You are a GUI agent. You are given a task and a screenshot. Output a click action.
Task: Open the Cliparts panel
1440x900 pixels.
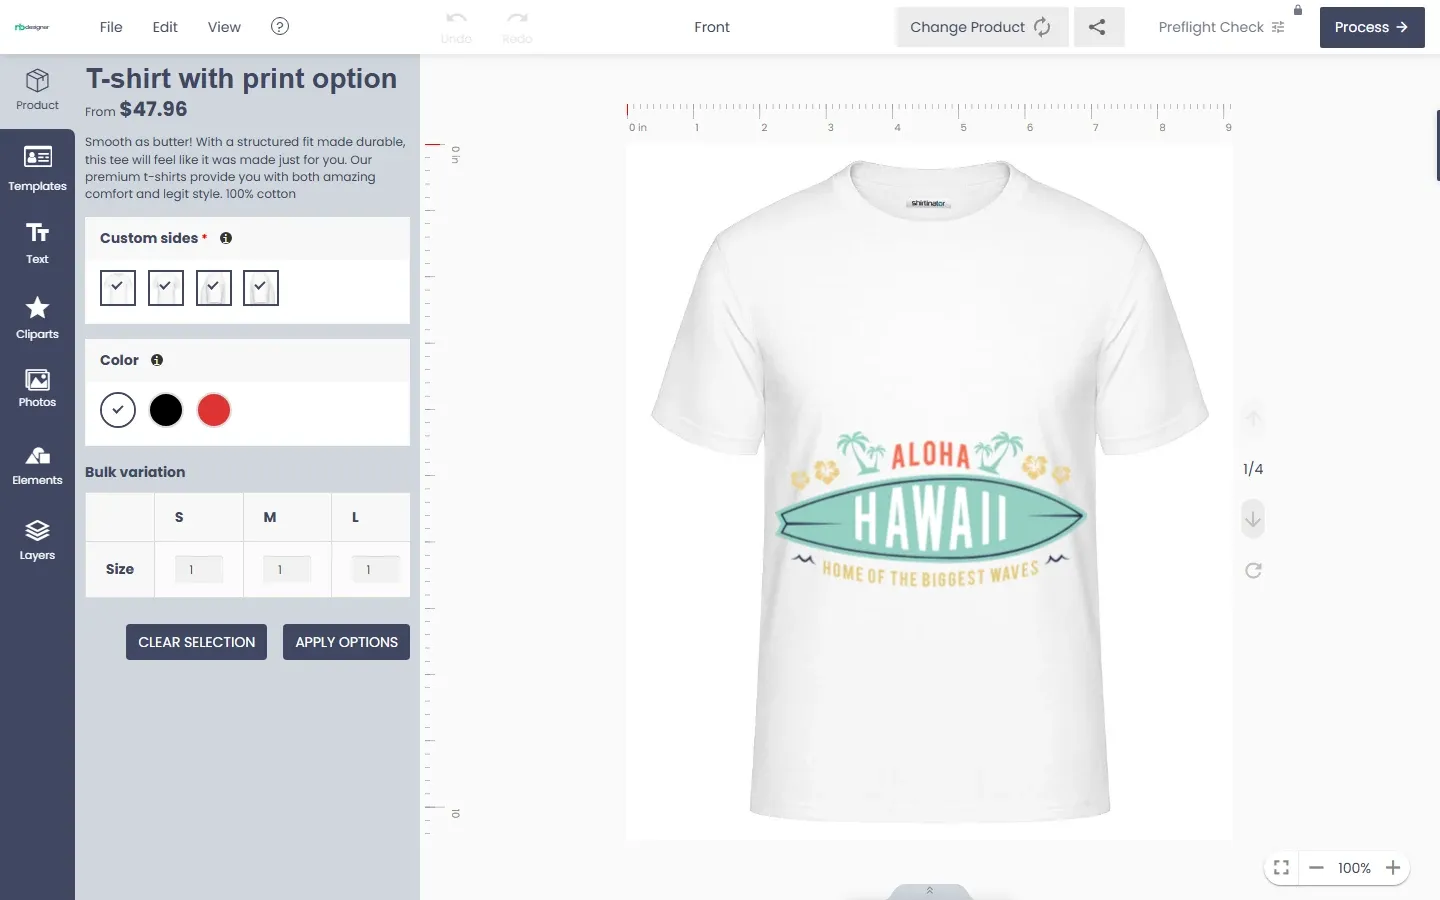click(37, 317)
